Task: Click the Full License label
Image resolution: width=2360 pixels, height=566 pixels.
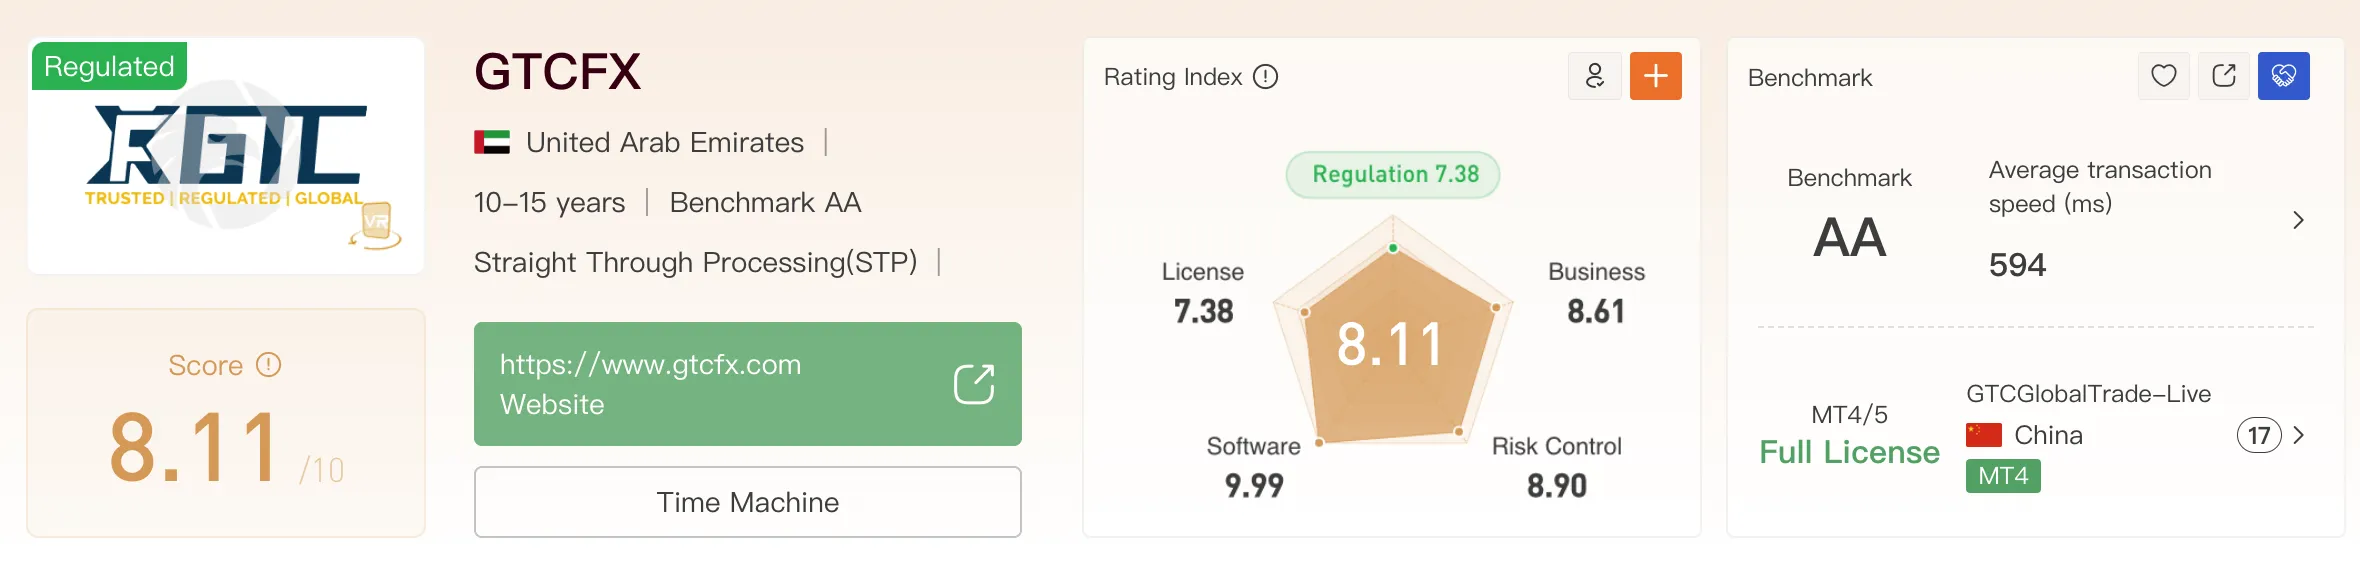Action: coord(1849,452)
